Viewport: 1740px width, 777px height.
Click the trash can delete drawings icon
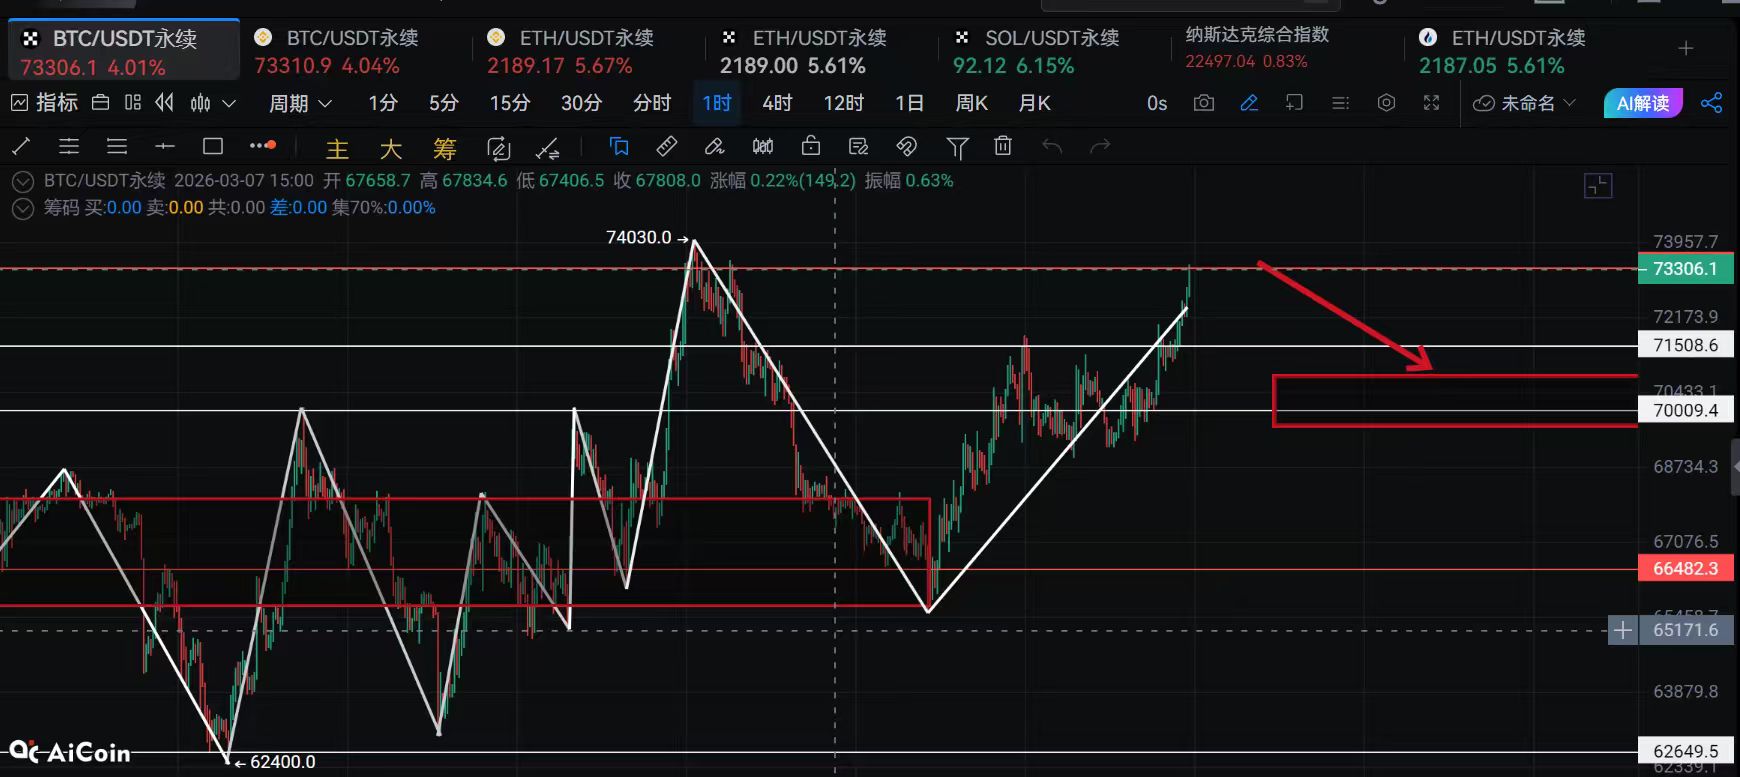point(1003,147)
